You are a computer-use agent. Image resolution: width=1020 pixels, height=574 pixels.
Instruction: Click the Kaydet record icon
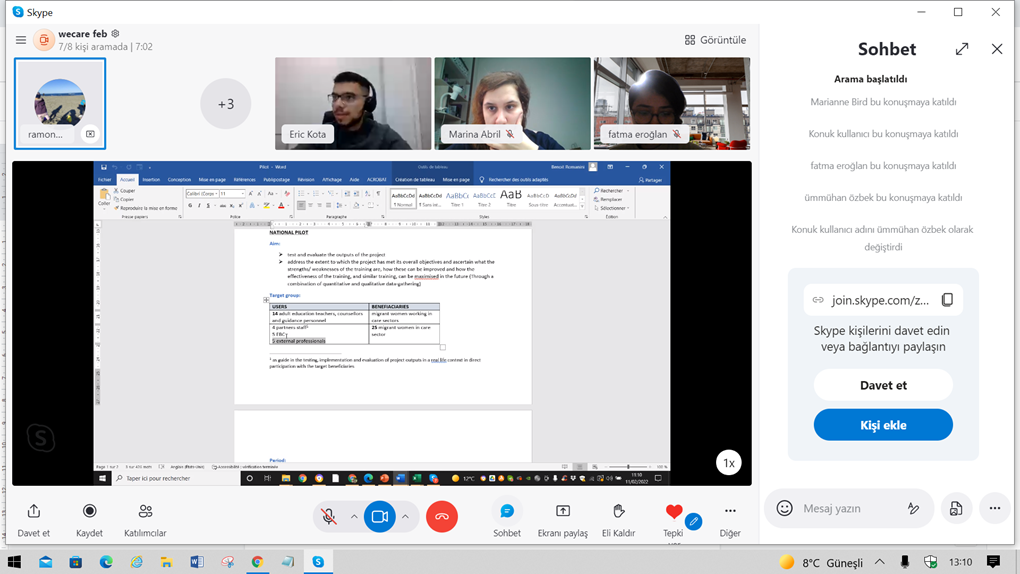click(89, 512)
